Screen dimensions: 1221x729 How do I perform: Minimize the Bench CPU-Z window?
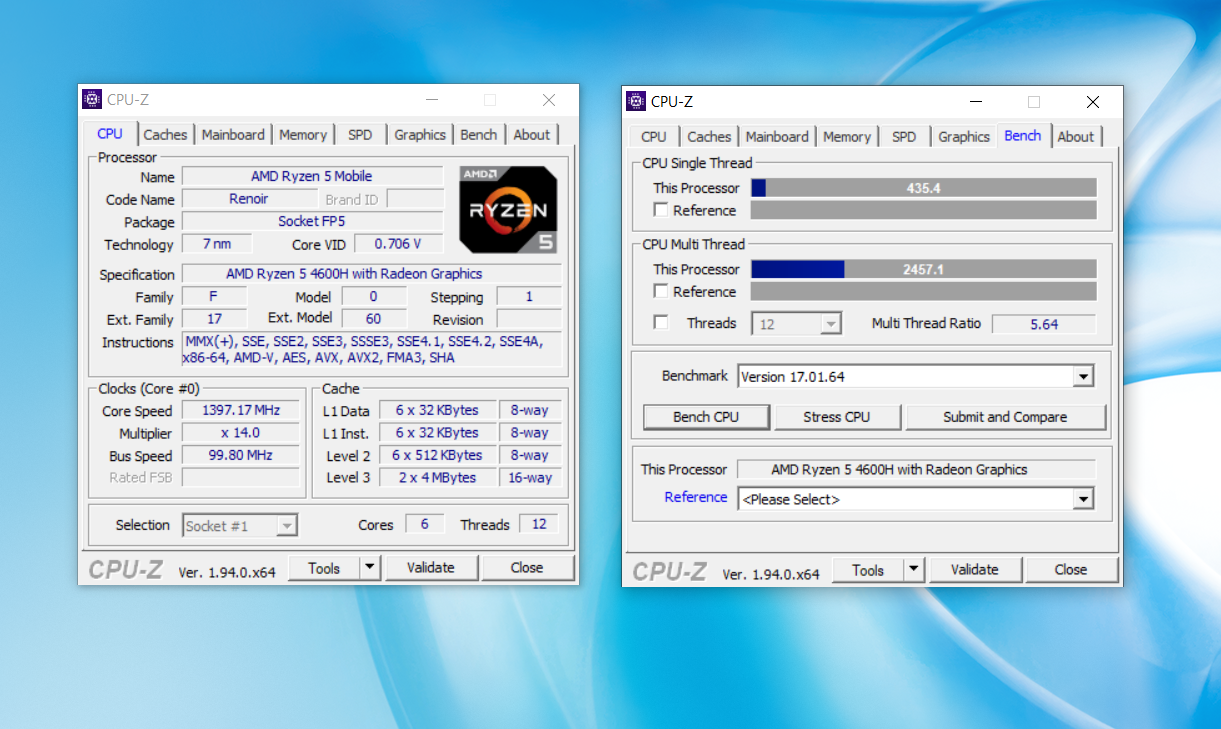tap(976, 102)
